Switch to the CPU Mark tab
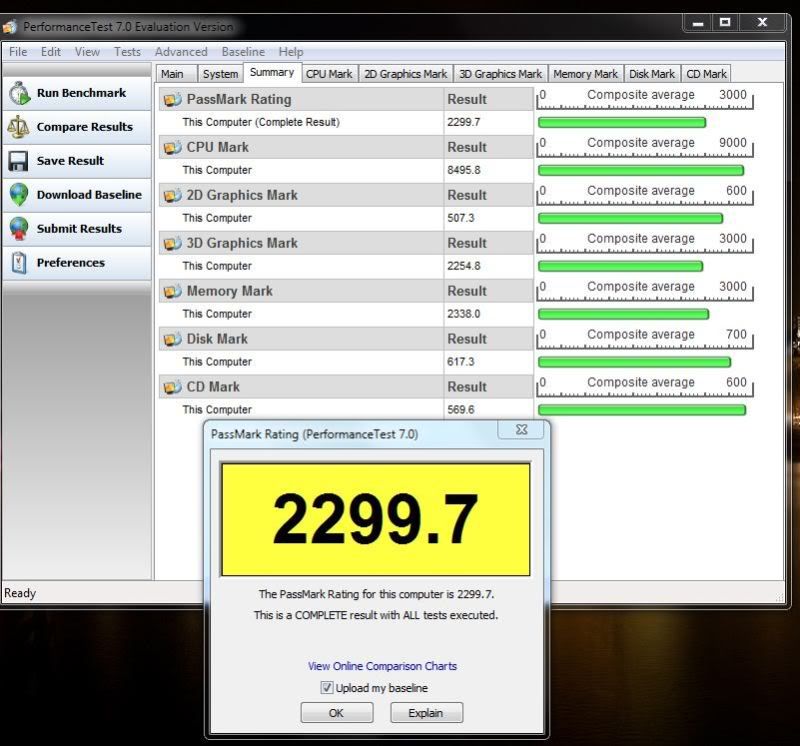The width and height of the screenshot is (800, 746). pos(330,74)
